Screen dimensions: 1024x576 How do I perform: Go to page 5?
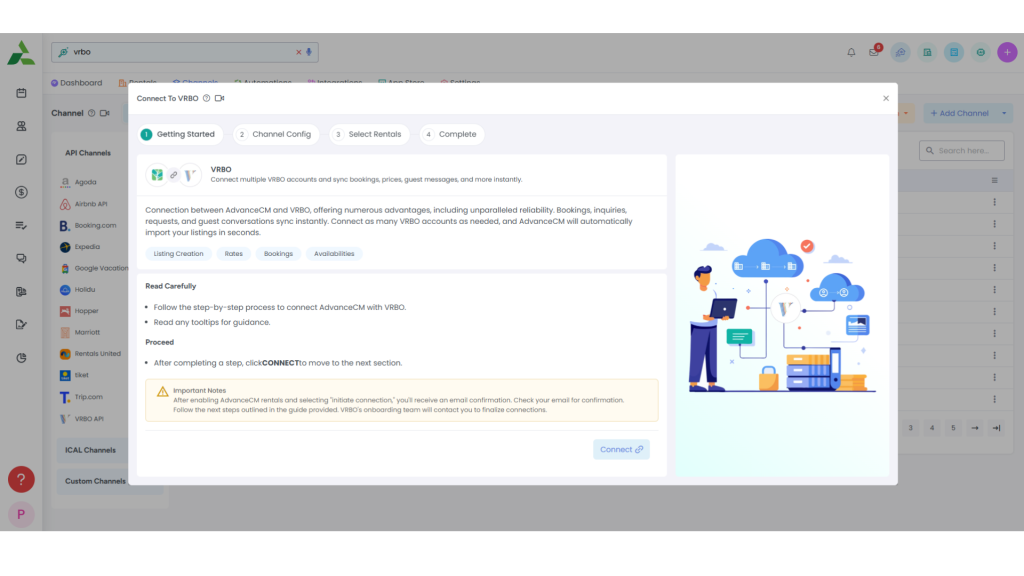[x=953, y=428]
